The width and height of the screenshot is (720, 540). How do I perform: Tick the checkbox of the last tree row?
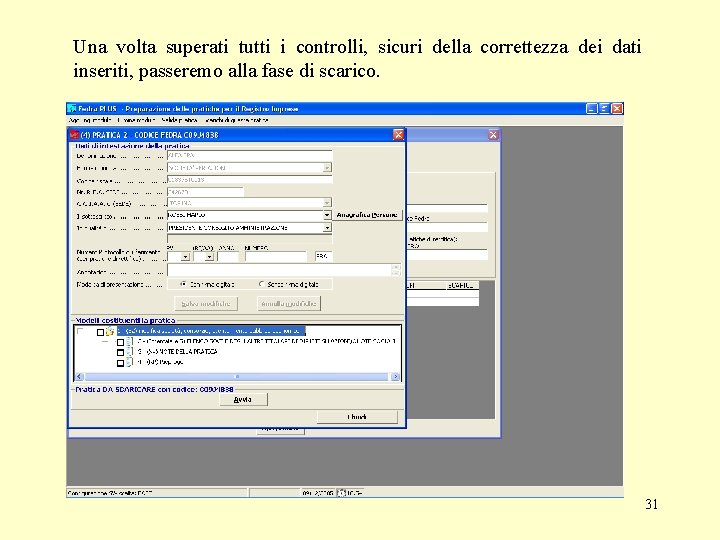(x=120, y=363)
